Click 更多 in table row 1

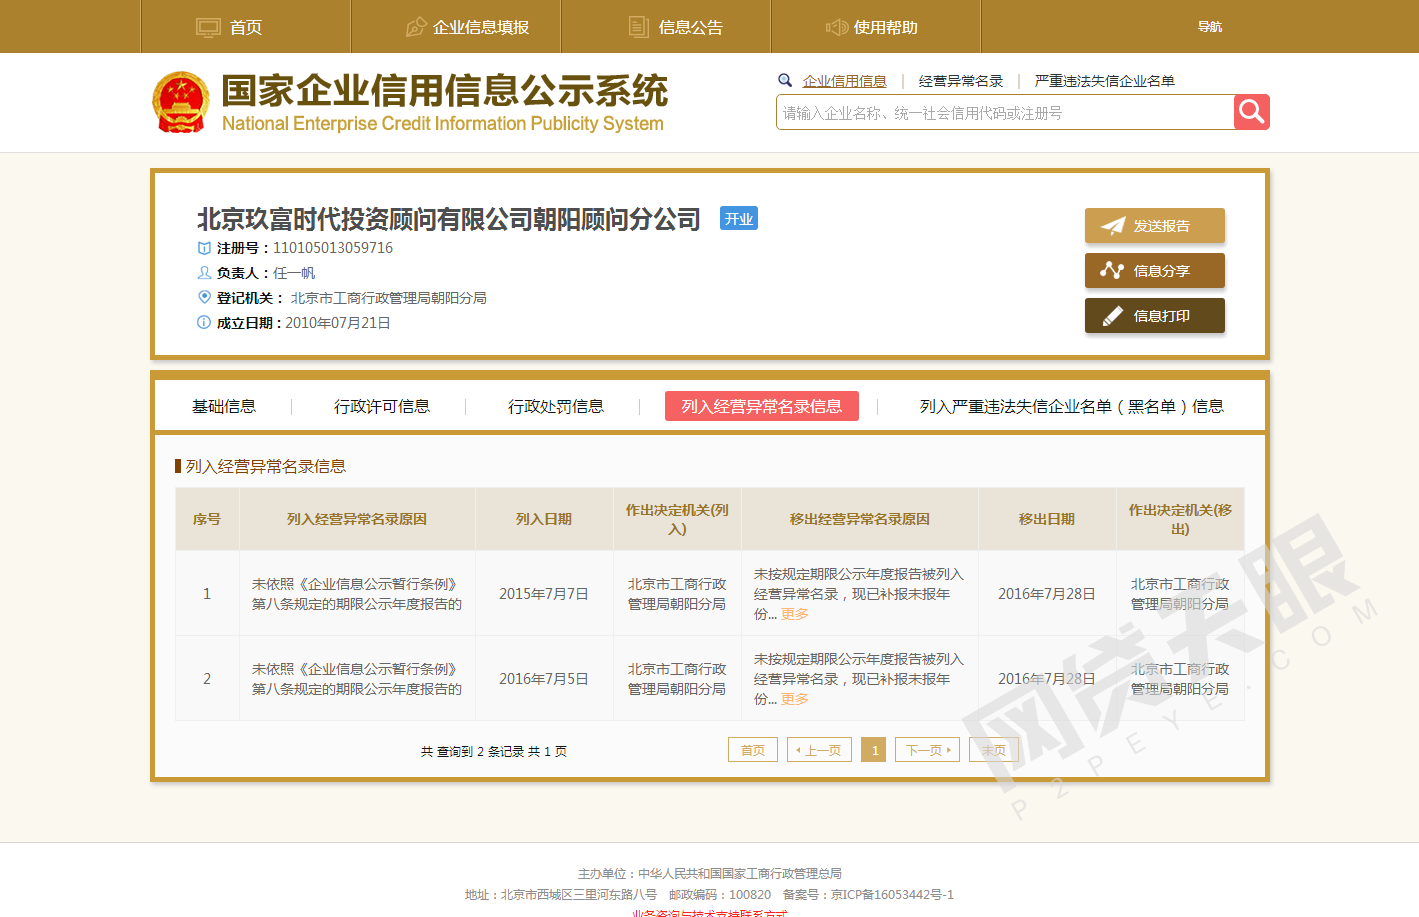point(795,614)
